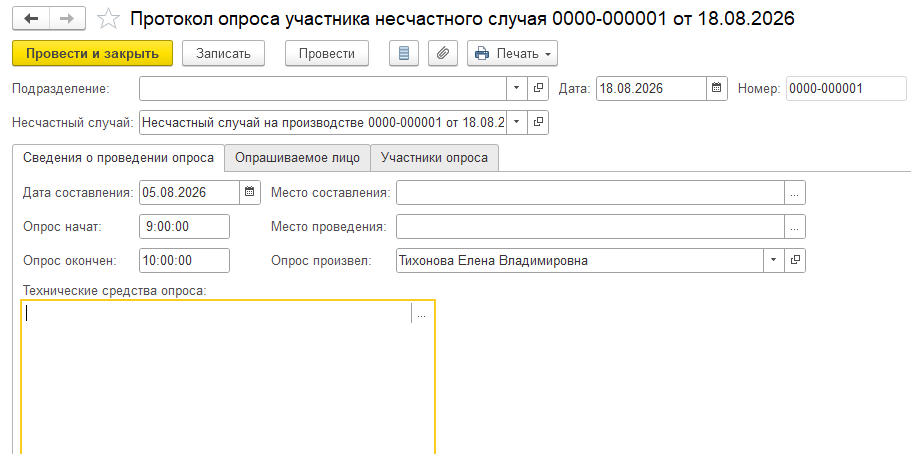Viewport: 911px width, 454px height.
Task: Click Дата составления field 05.08.2026
Action: [x=189, y=192]
